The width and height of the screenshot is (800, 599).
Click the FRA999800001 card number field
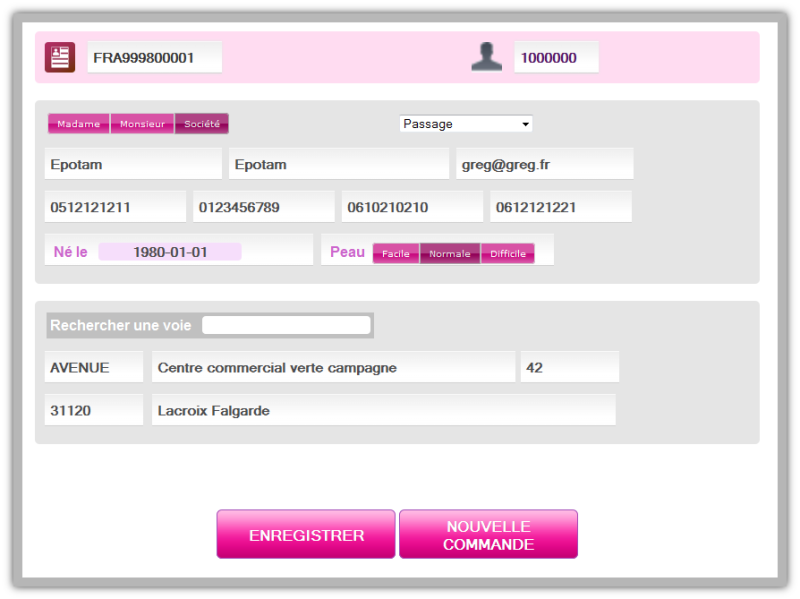[154, 58]
